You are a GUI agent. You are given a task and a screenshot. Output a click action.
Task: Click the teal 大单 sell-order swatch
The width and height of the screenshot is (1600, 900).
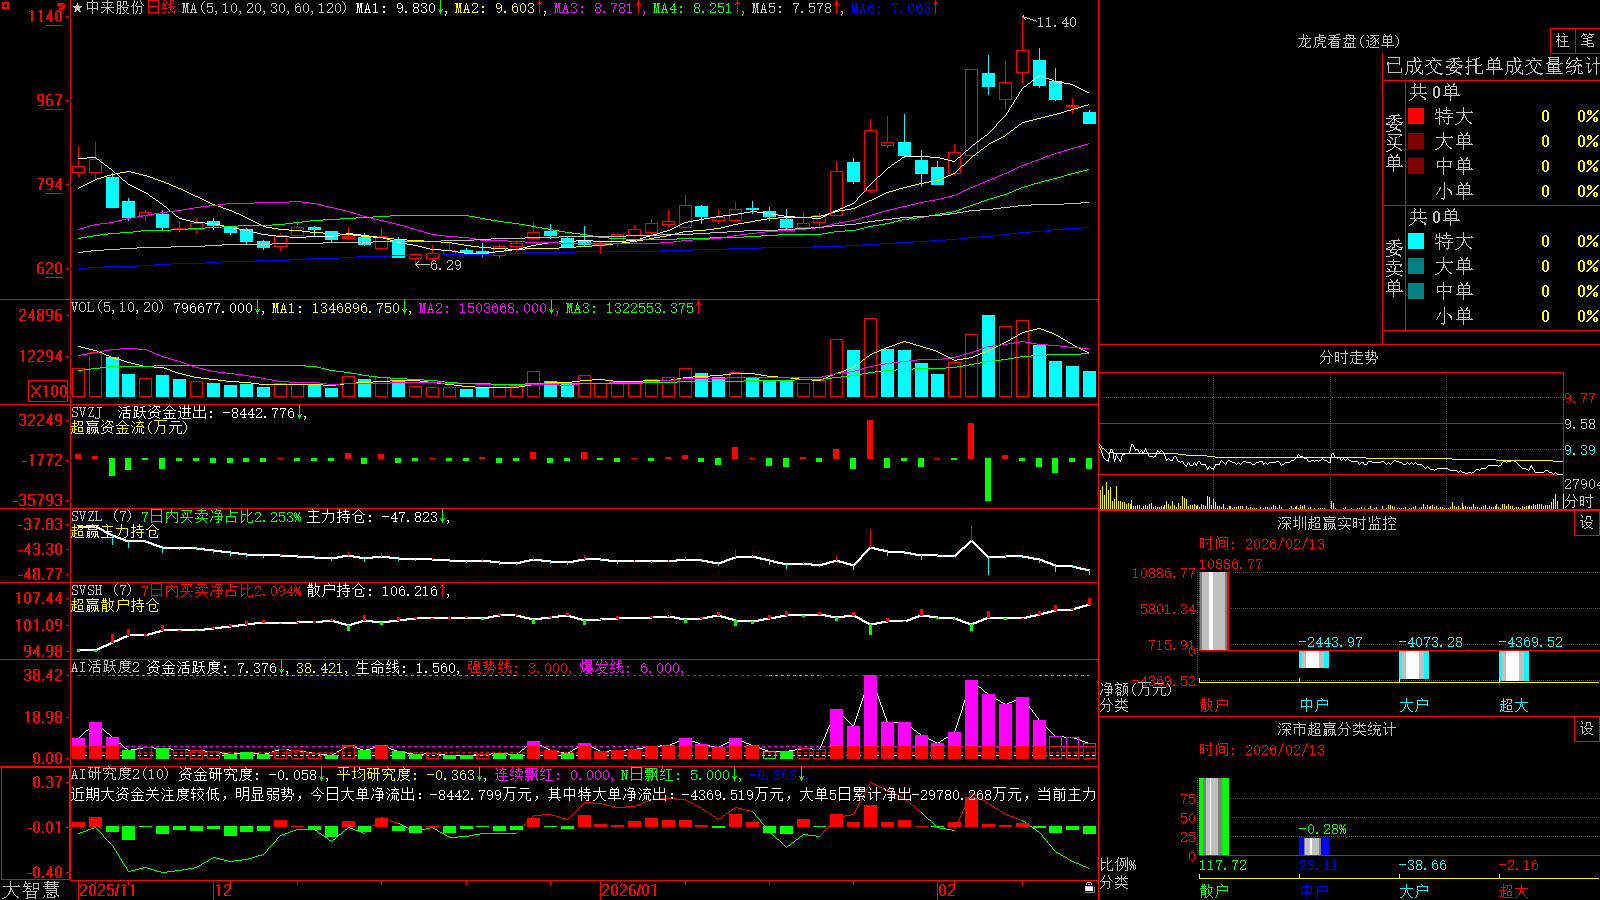click(x=1416, y=266)
